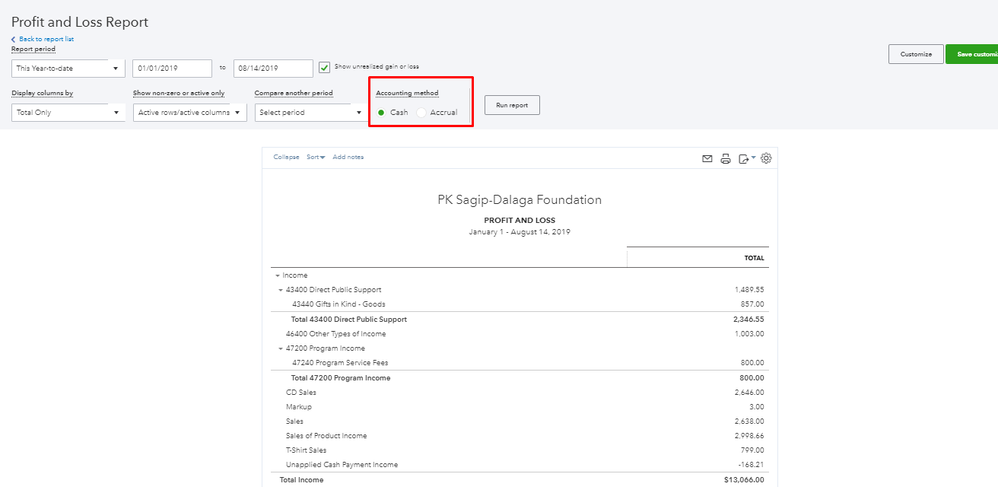Open the export report icon menu
998x487 pixels.
(x=745, y=158)
